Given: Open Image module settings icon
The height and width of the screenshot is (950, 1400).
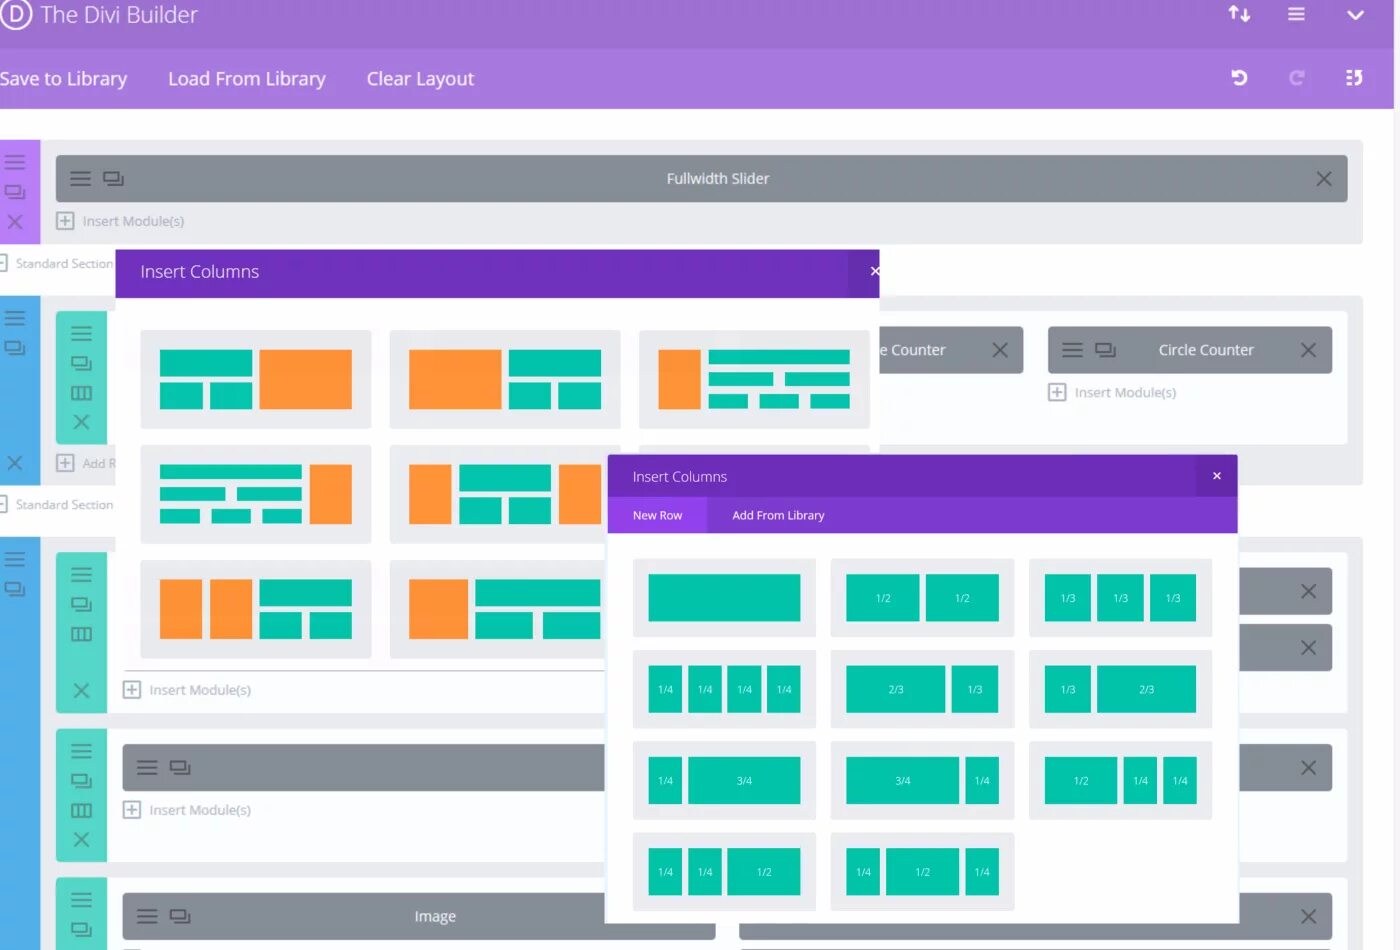Looking at the screenshot, I should [147, 916].
